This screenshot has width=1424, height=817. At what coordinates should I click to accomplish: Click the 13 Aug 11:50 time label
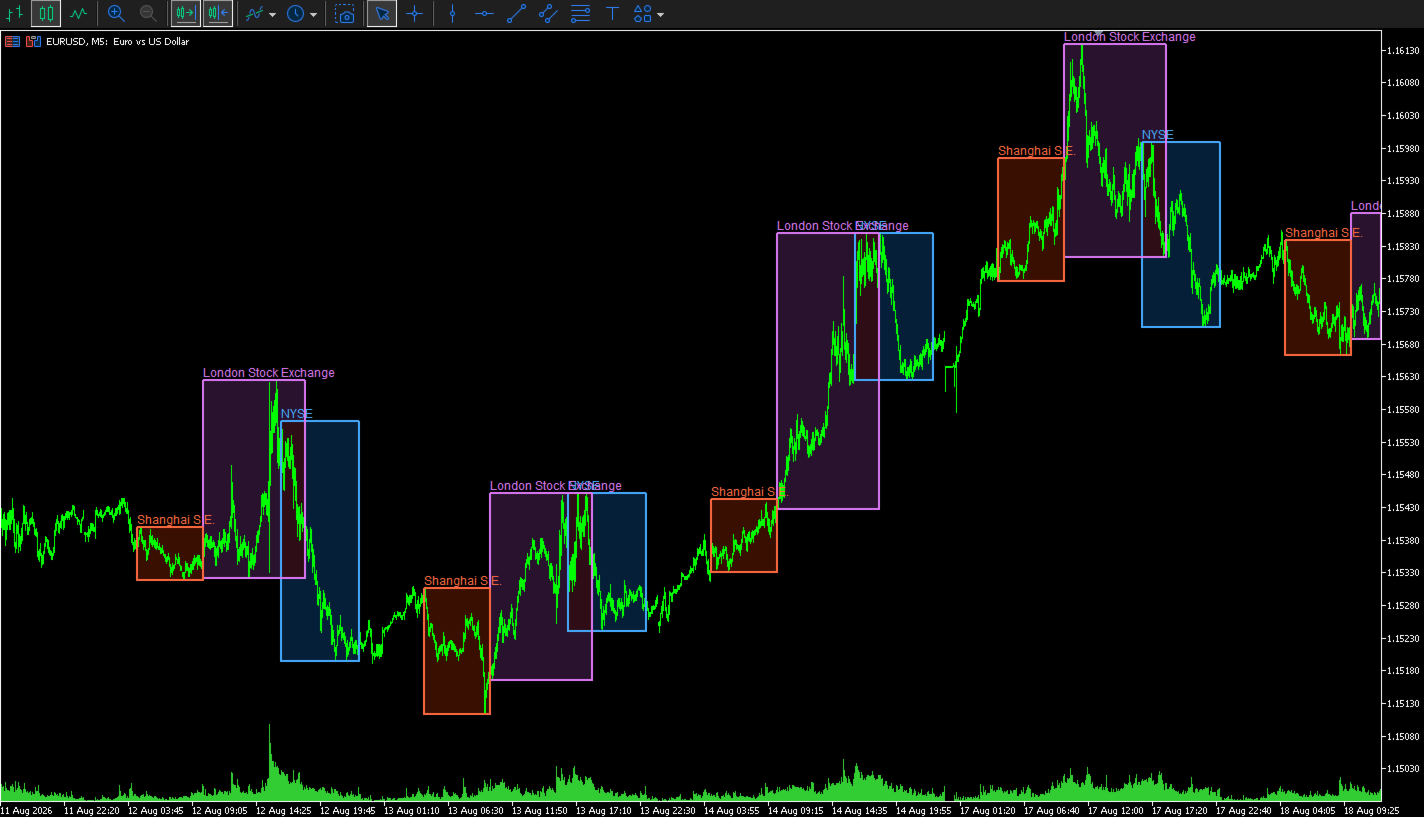click(539, 810)
